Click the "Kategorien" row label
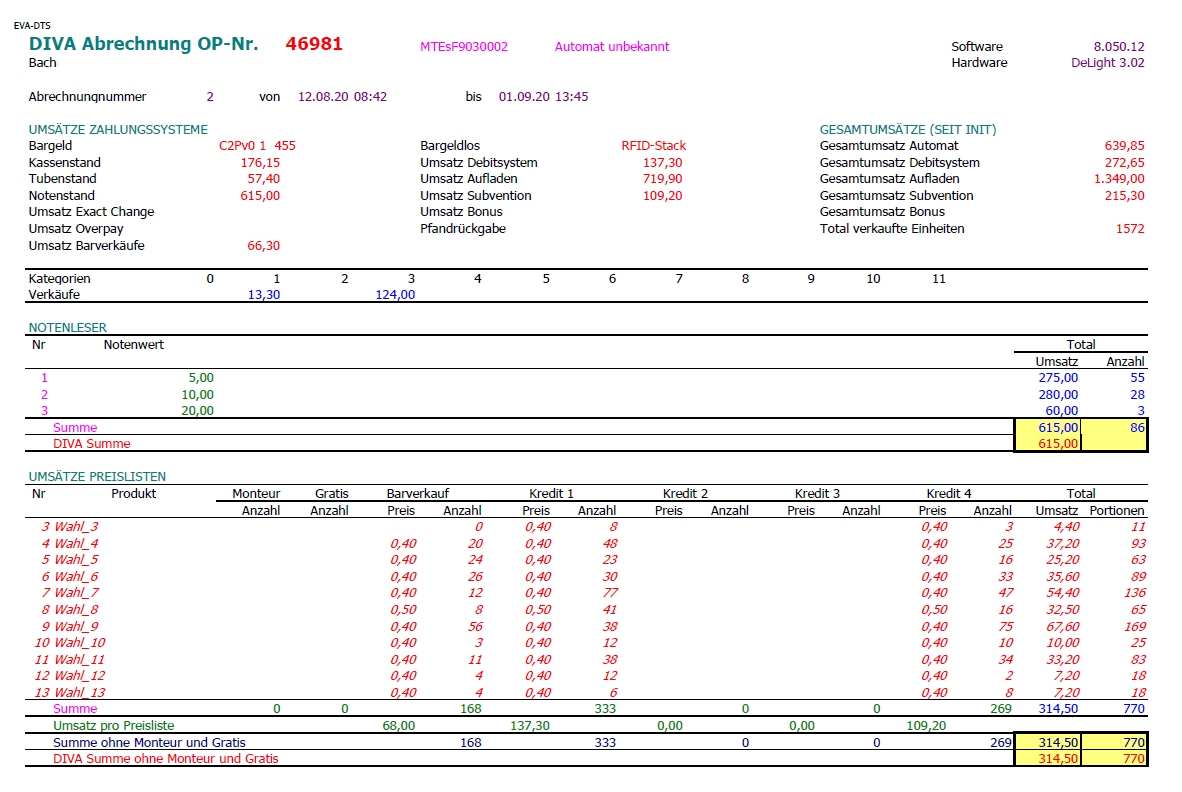 click(x=60, y=279)
